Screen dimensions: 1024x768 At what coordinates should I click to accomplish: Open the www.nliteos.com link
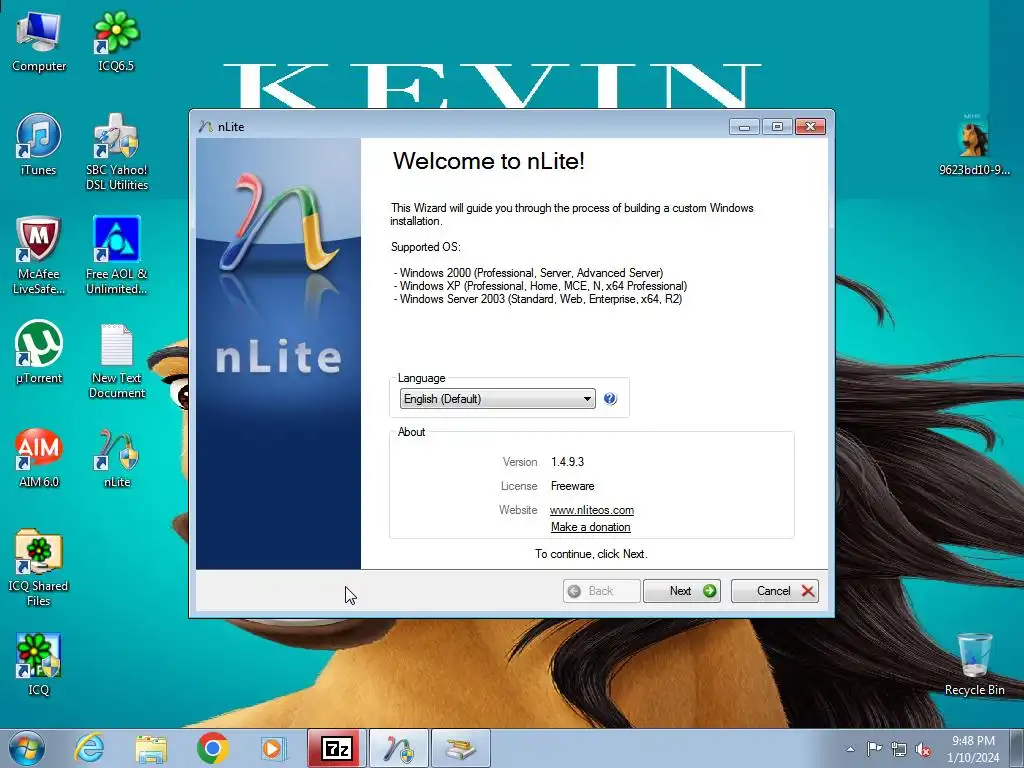point(592,510)
